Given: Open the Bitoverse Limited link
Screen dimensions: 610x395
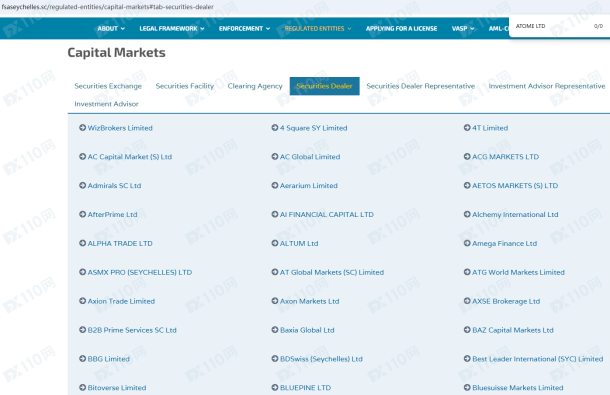Looking at the screenshot, I should pyautogui.click(x=117, y=388).
